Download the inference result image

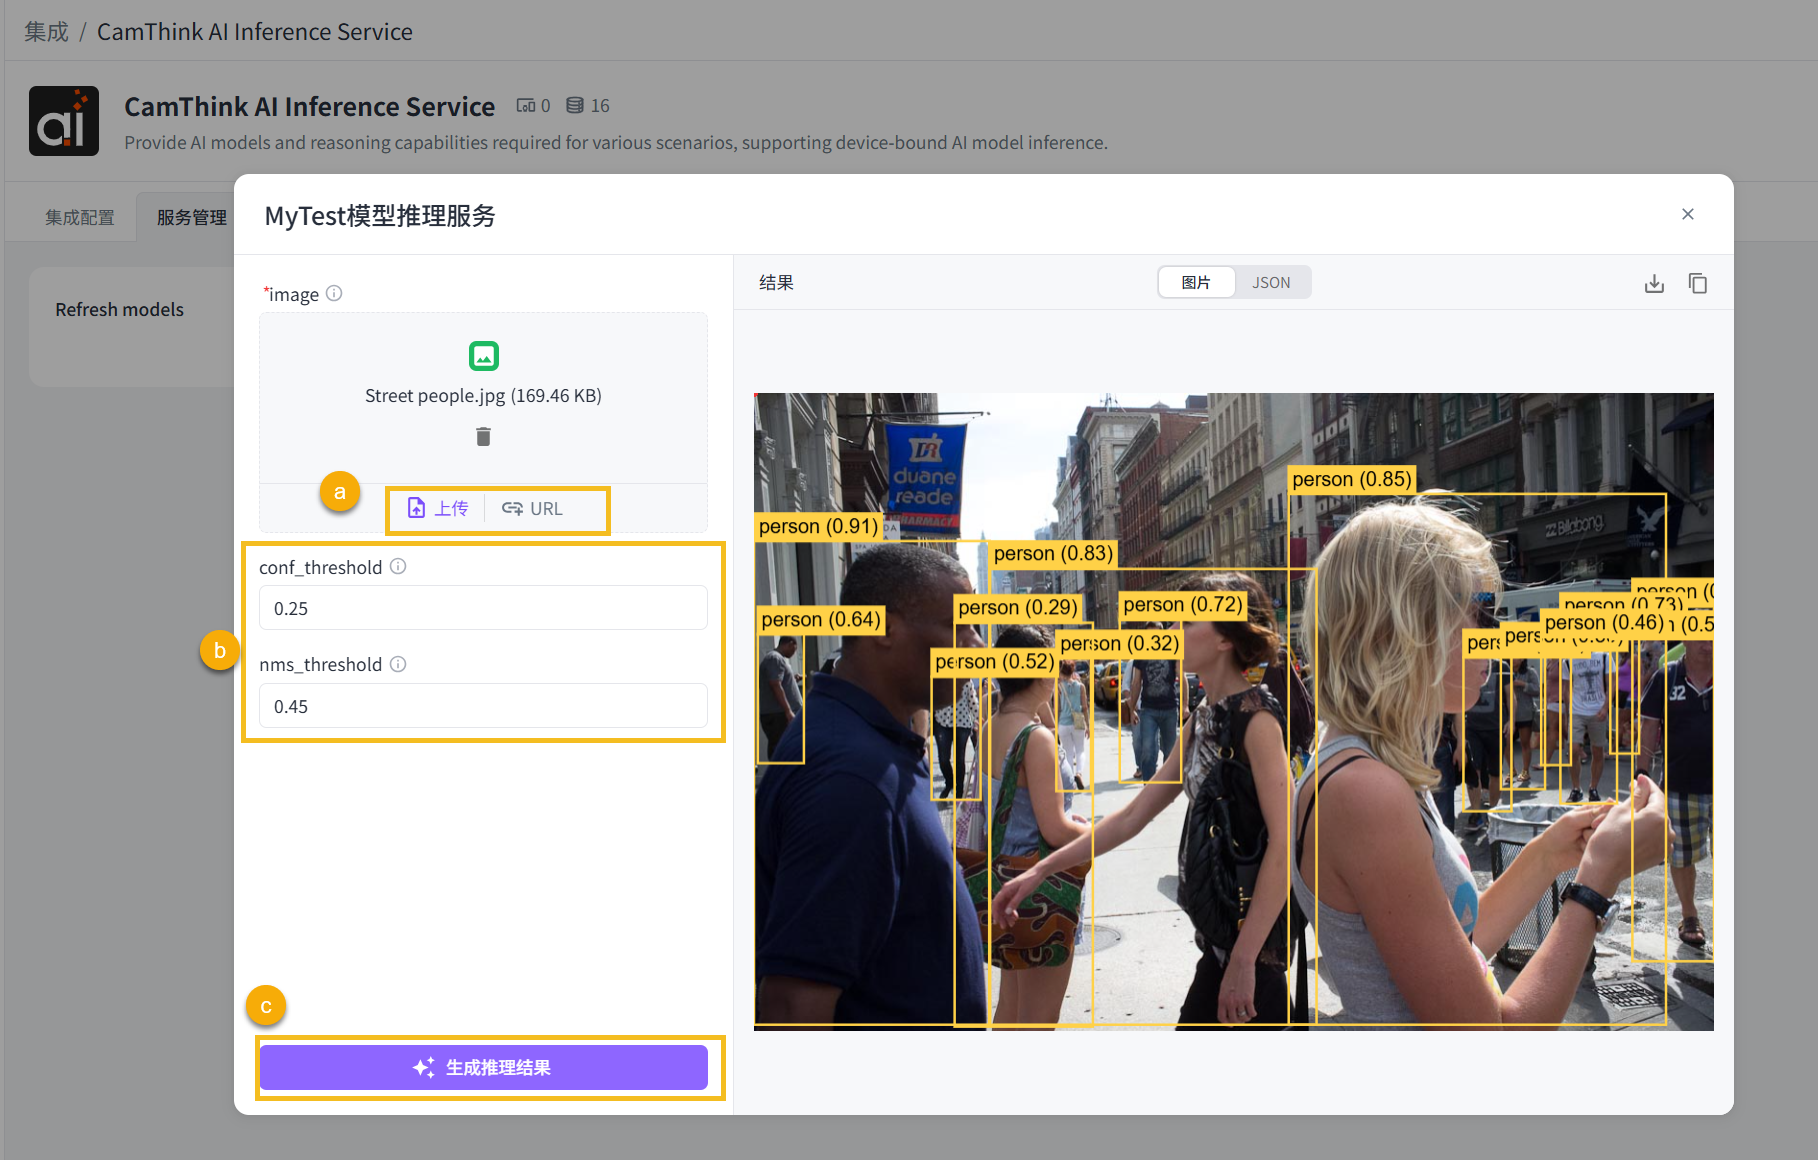pos(1654,284)
